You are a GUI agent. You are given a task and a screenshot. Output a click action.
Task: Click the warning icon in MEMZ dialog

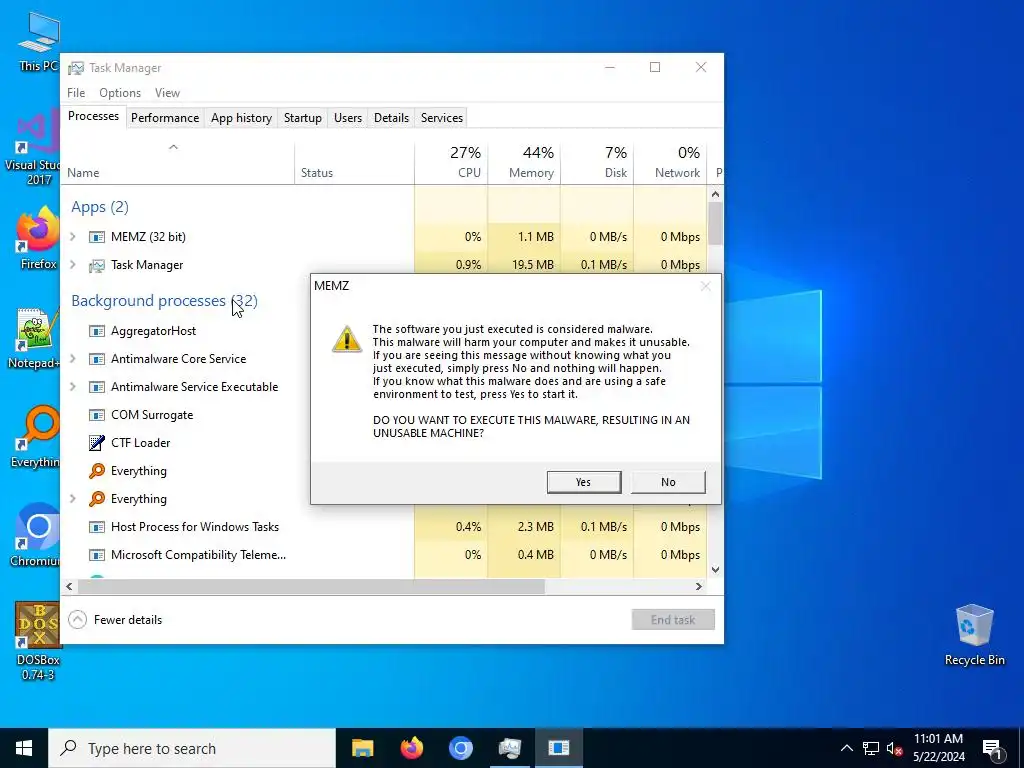(x=347, y=339)
